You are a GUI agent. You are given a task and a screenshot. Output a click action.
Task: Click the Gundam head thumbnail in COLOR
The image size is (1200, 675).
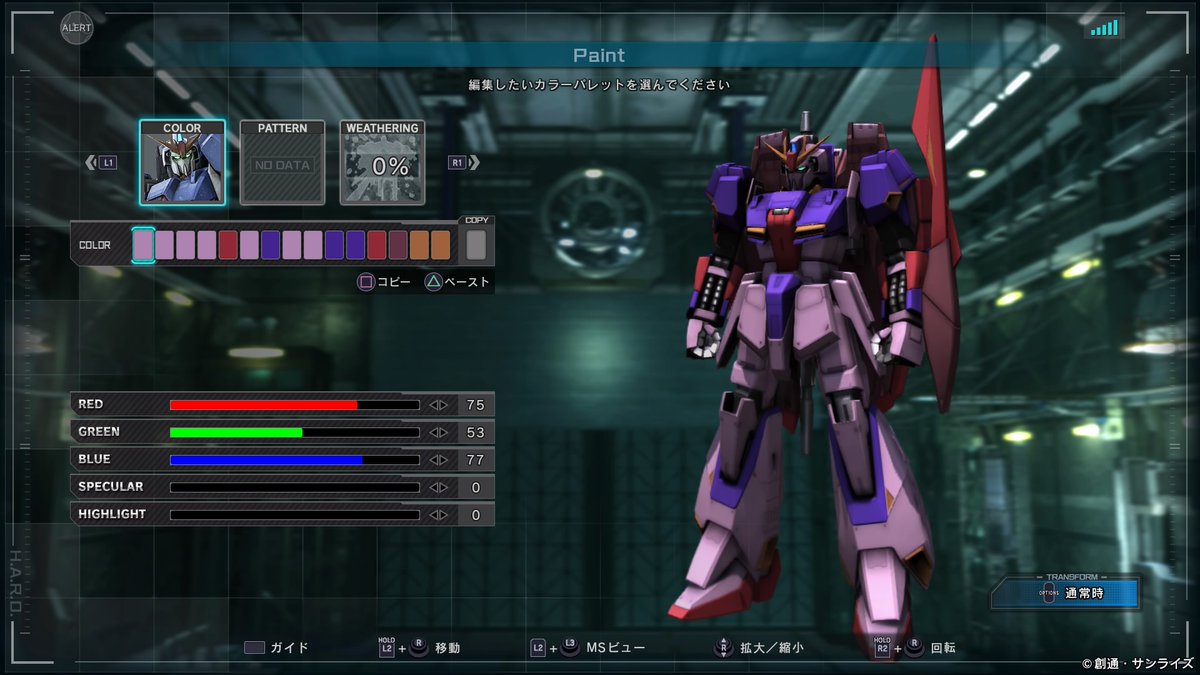click(182, 169)
